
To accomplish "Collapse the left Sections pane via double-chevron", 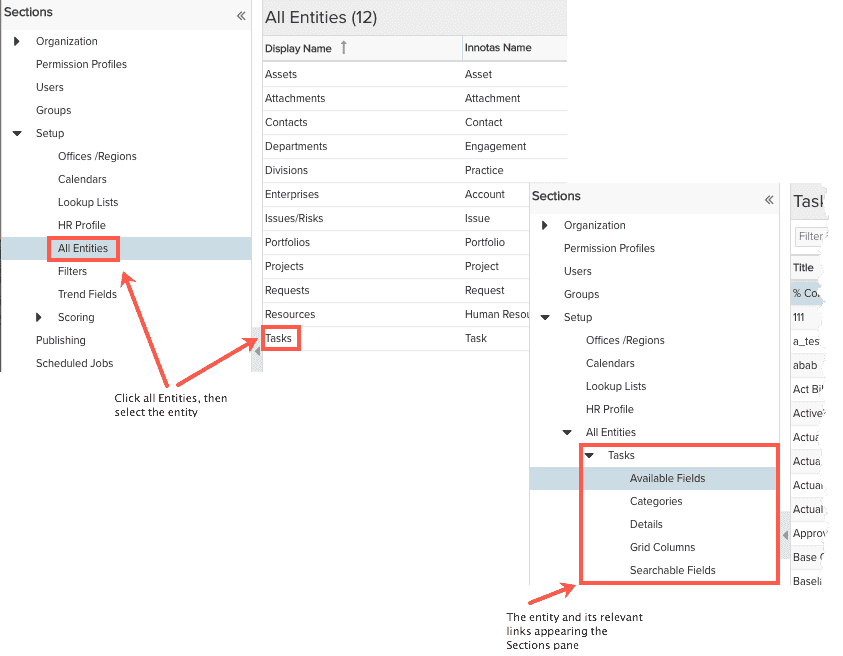I will (241, 16).
